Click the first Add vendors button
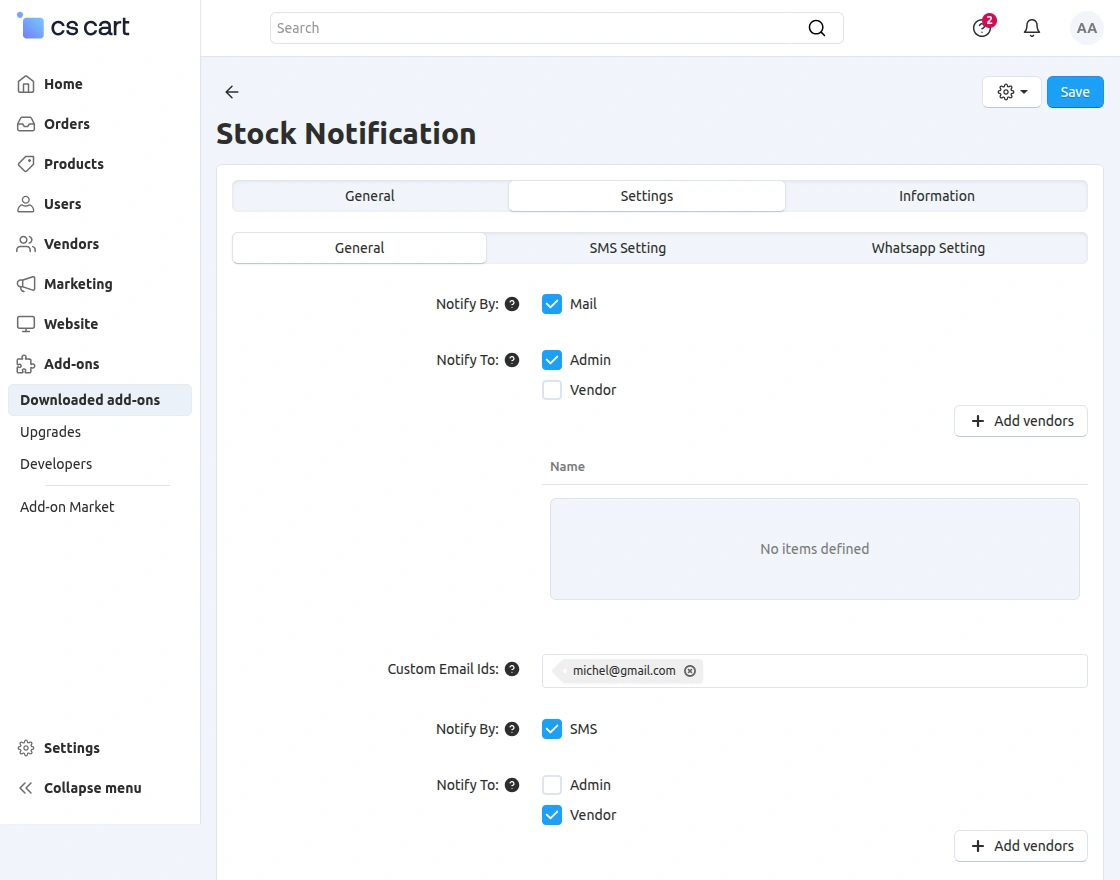The height and width of the screenshot is (880, 1120). 1021,421
